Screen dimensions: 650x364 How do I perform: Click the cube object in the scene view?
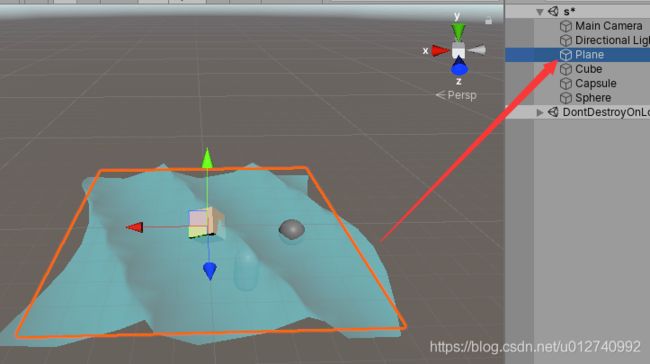206,223
